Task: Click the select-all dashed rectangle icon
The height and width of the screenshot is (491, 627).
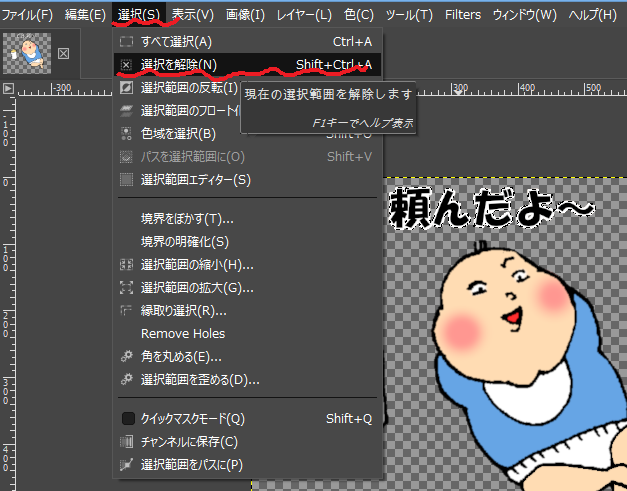Action: pyautogui.click(x=126, y=42)
